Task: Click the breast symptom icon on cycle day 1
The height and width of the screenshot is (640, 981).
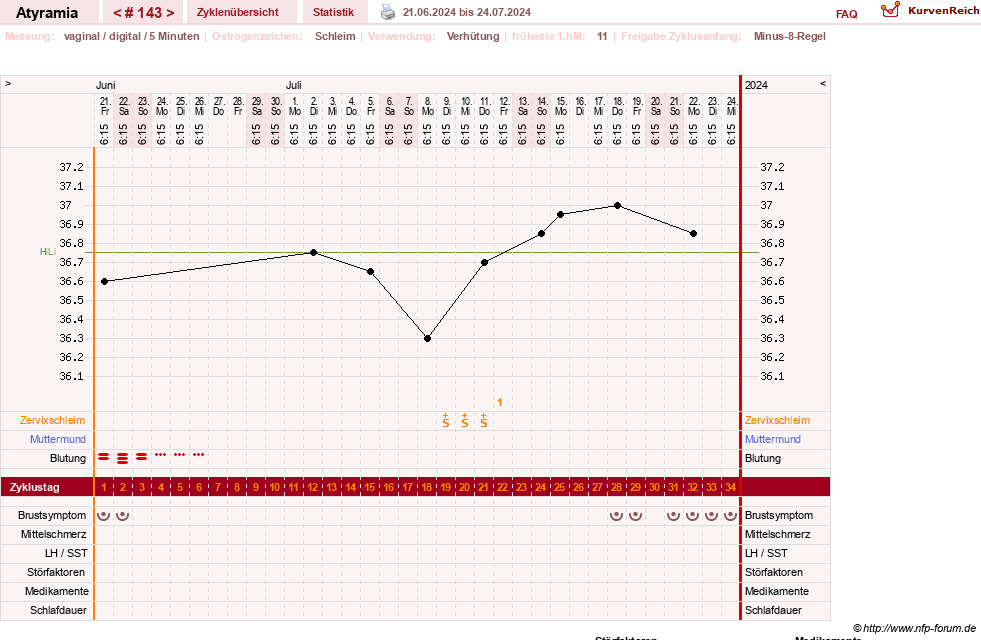Action: (104, 516)
